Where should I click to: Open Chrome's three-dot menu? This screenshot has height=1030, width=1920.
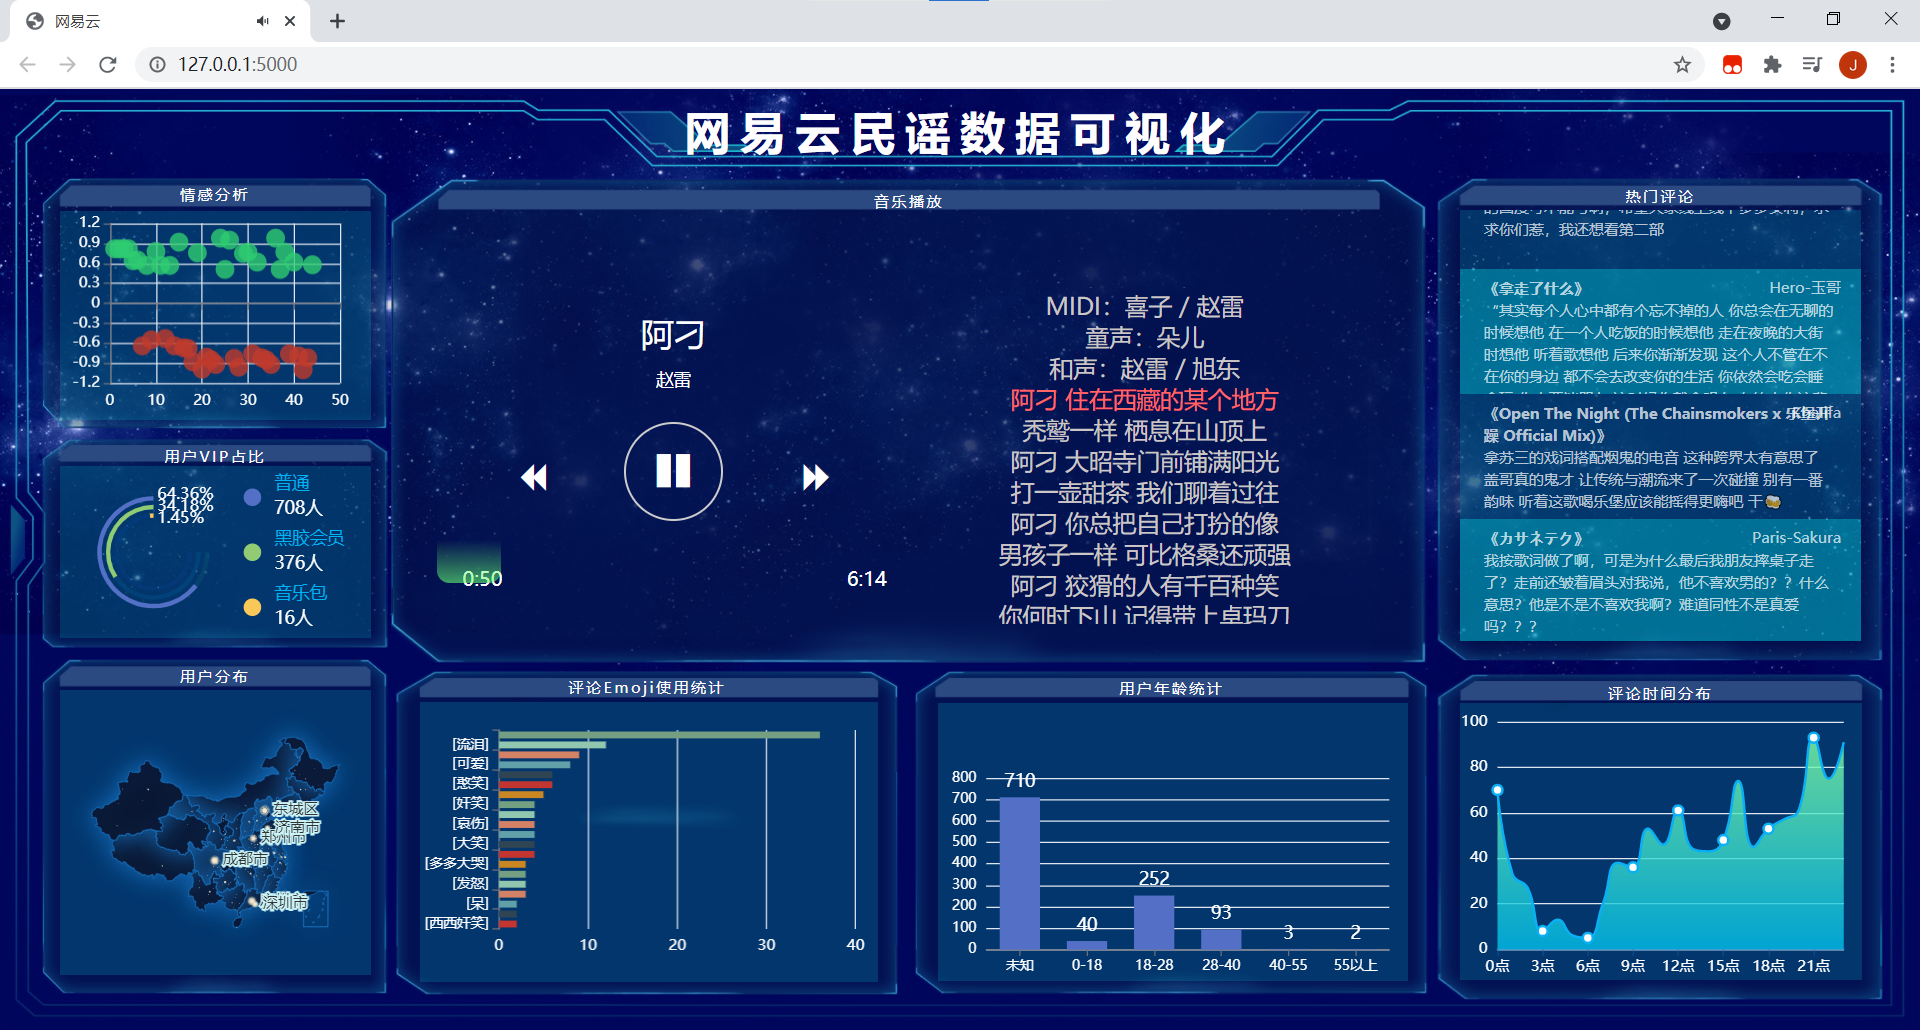[1892, 65]
